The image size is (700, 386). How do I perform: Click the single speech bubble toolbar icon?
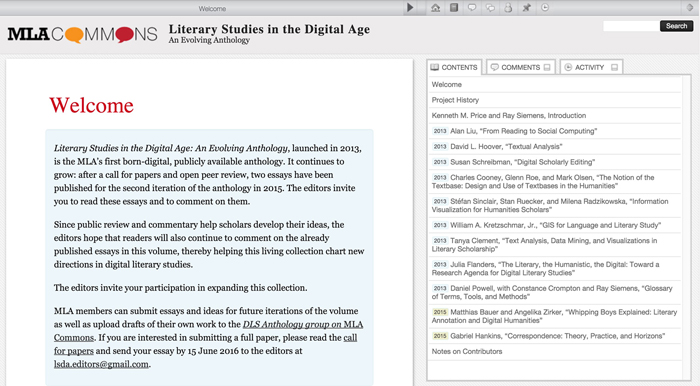pos(472,8)
